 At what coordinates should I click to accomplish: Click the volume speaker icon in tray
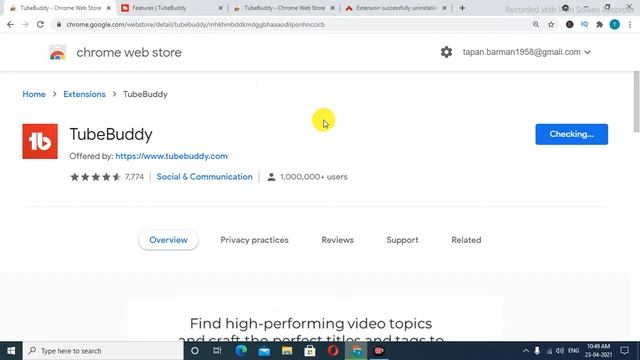pyautogui.click(x=560, y=351)
